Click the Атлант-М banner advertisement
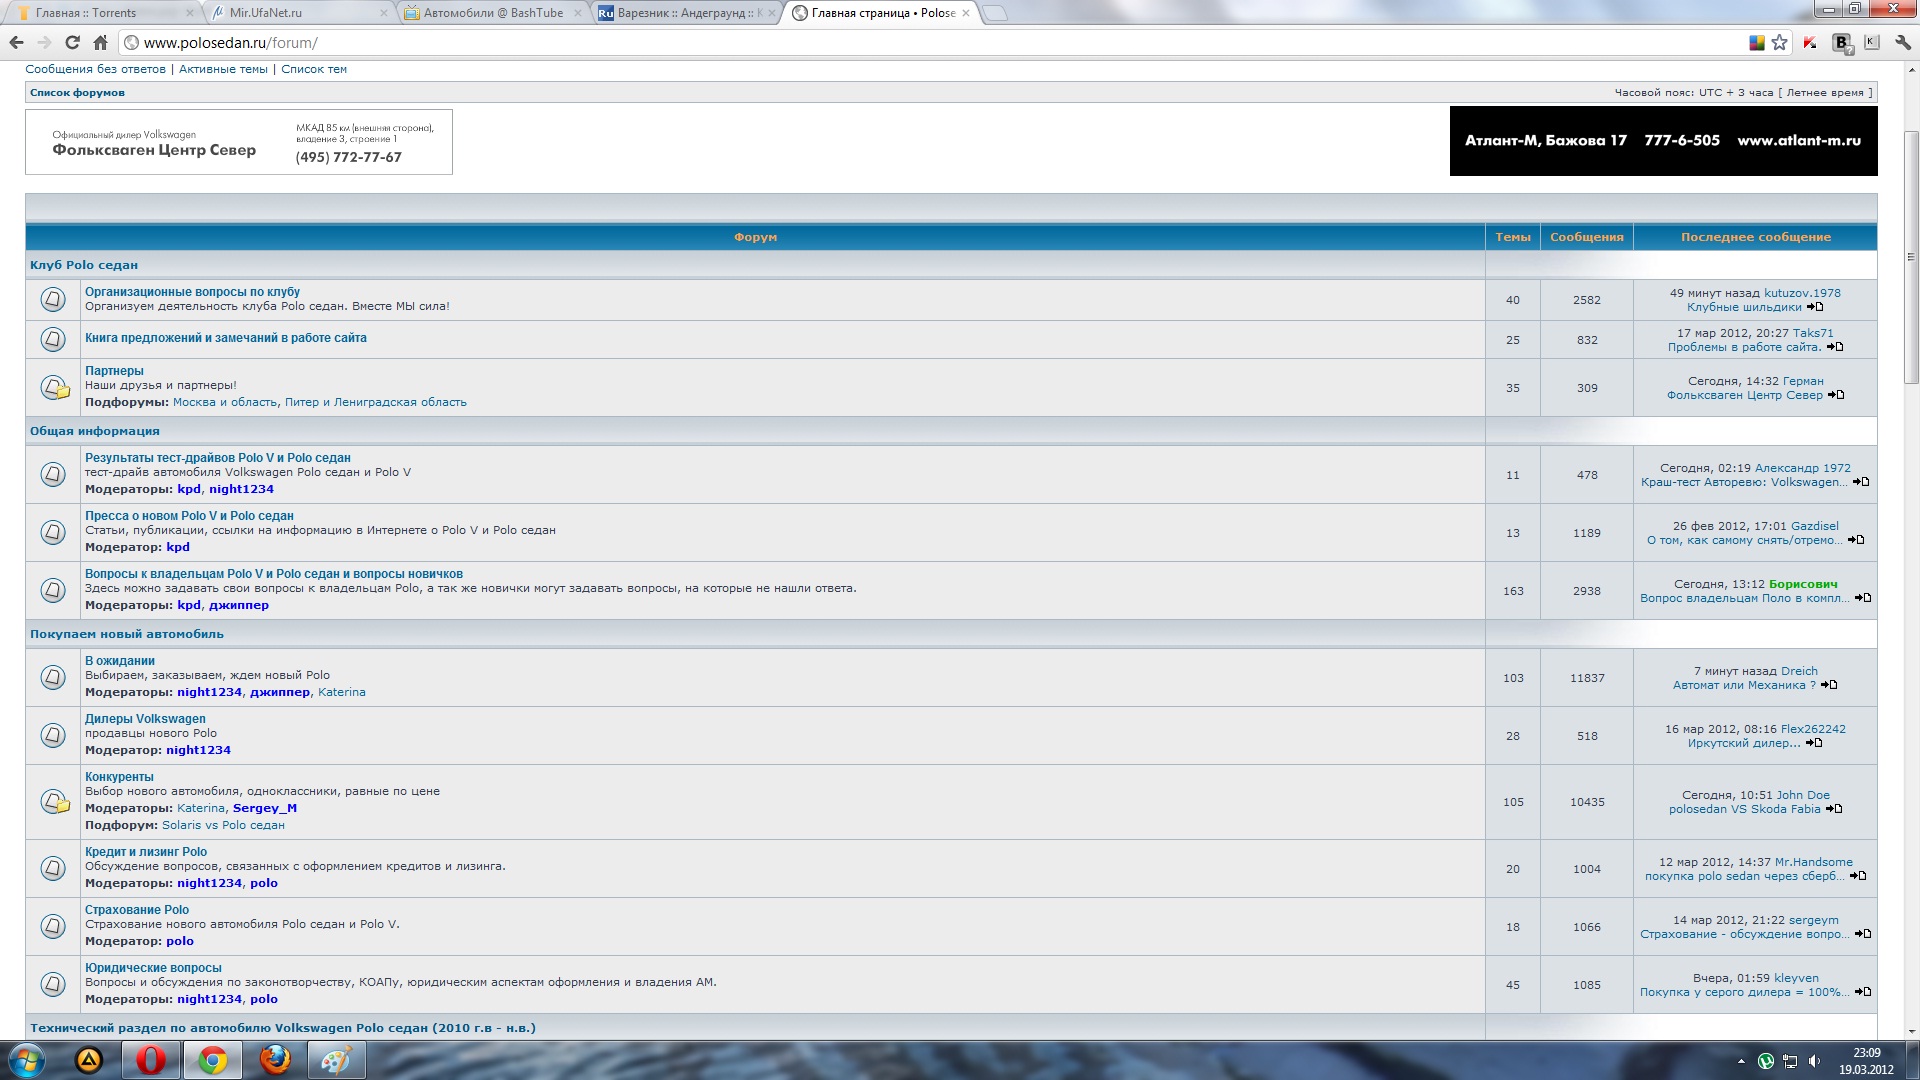The image size is (1920, 1080). tap(1663, 141)
